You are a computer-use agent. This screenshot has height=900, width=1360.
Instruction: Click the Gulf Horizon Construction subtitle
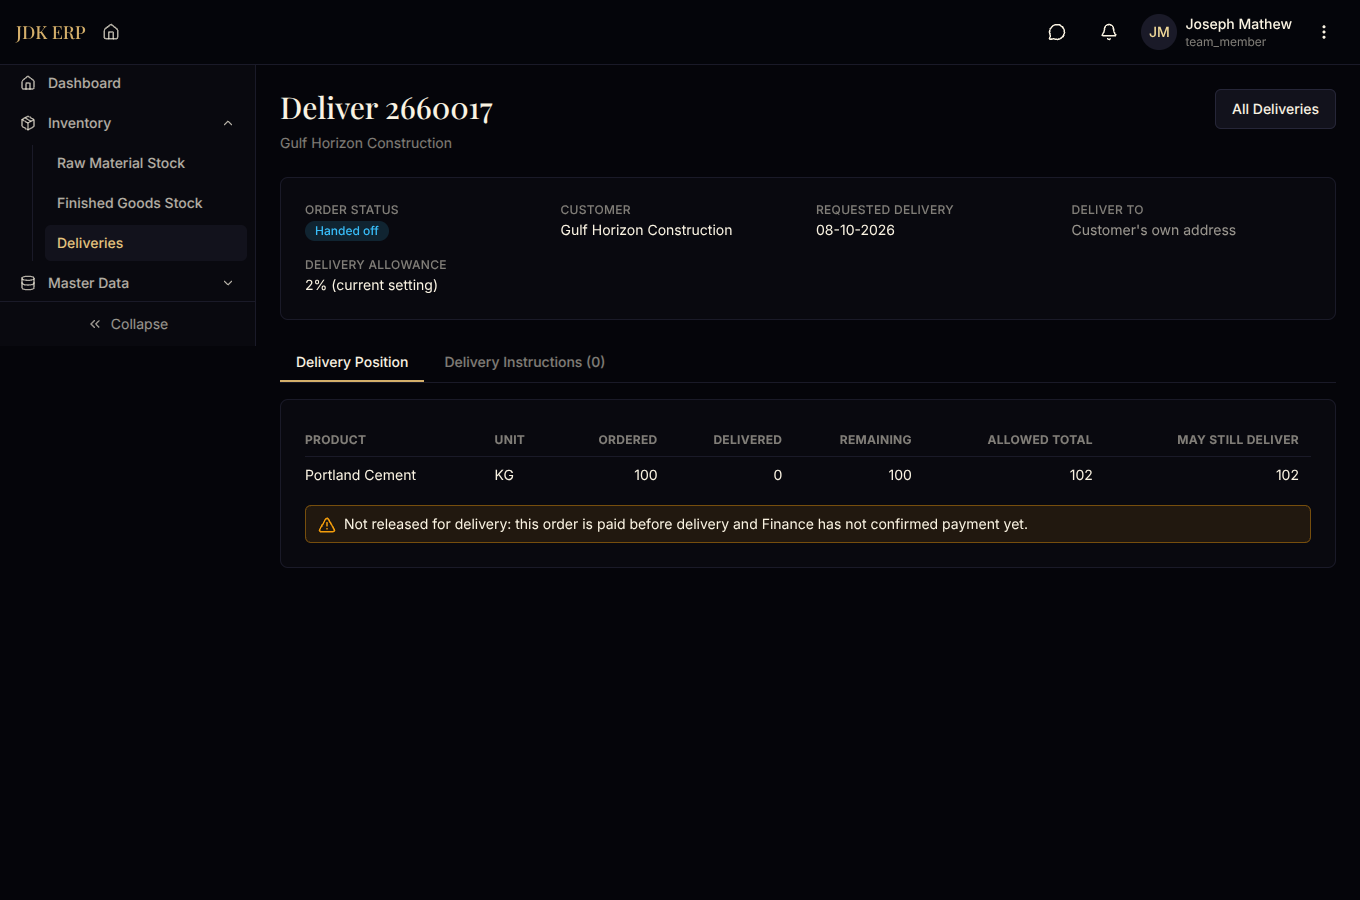pyautogui.click(x=366, y=143)
